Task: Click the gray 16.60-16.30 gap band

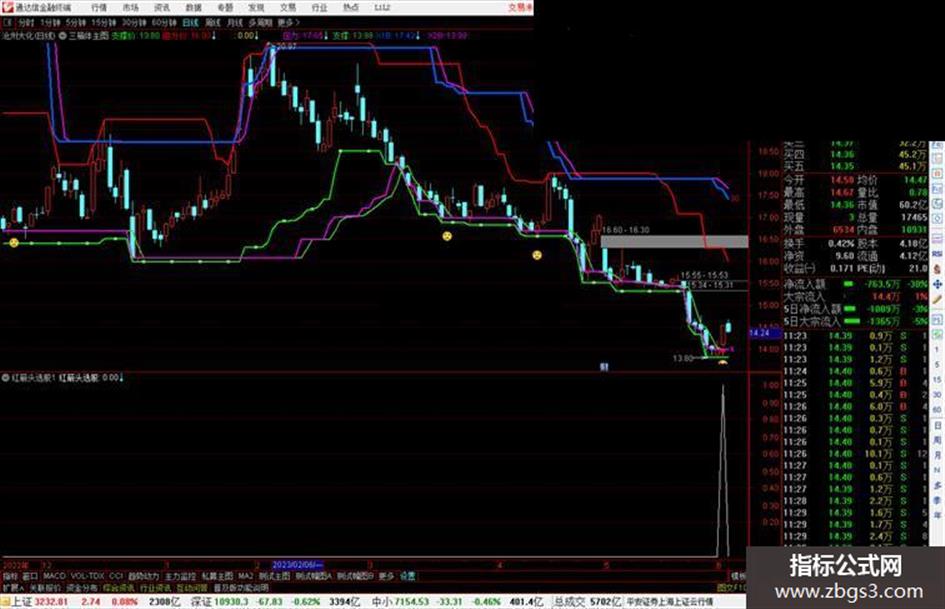Action: click(x=674, y=241)
